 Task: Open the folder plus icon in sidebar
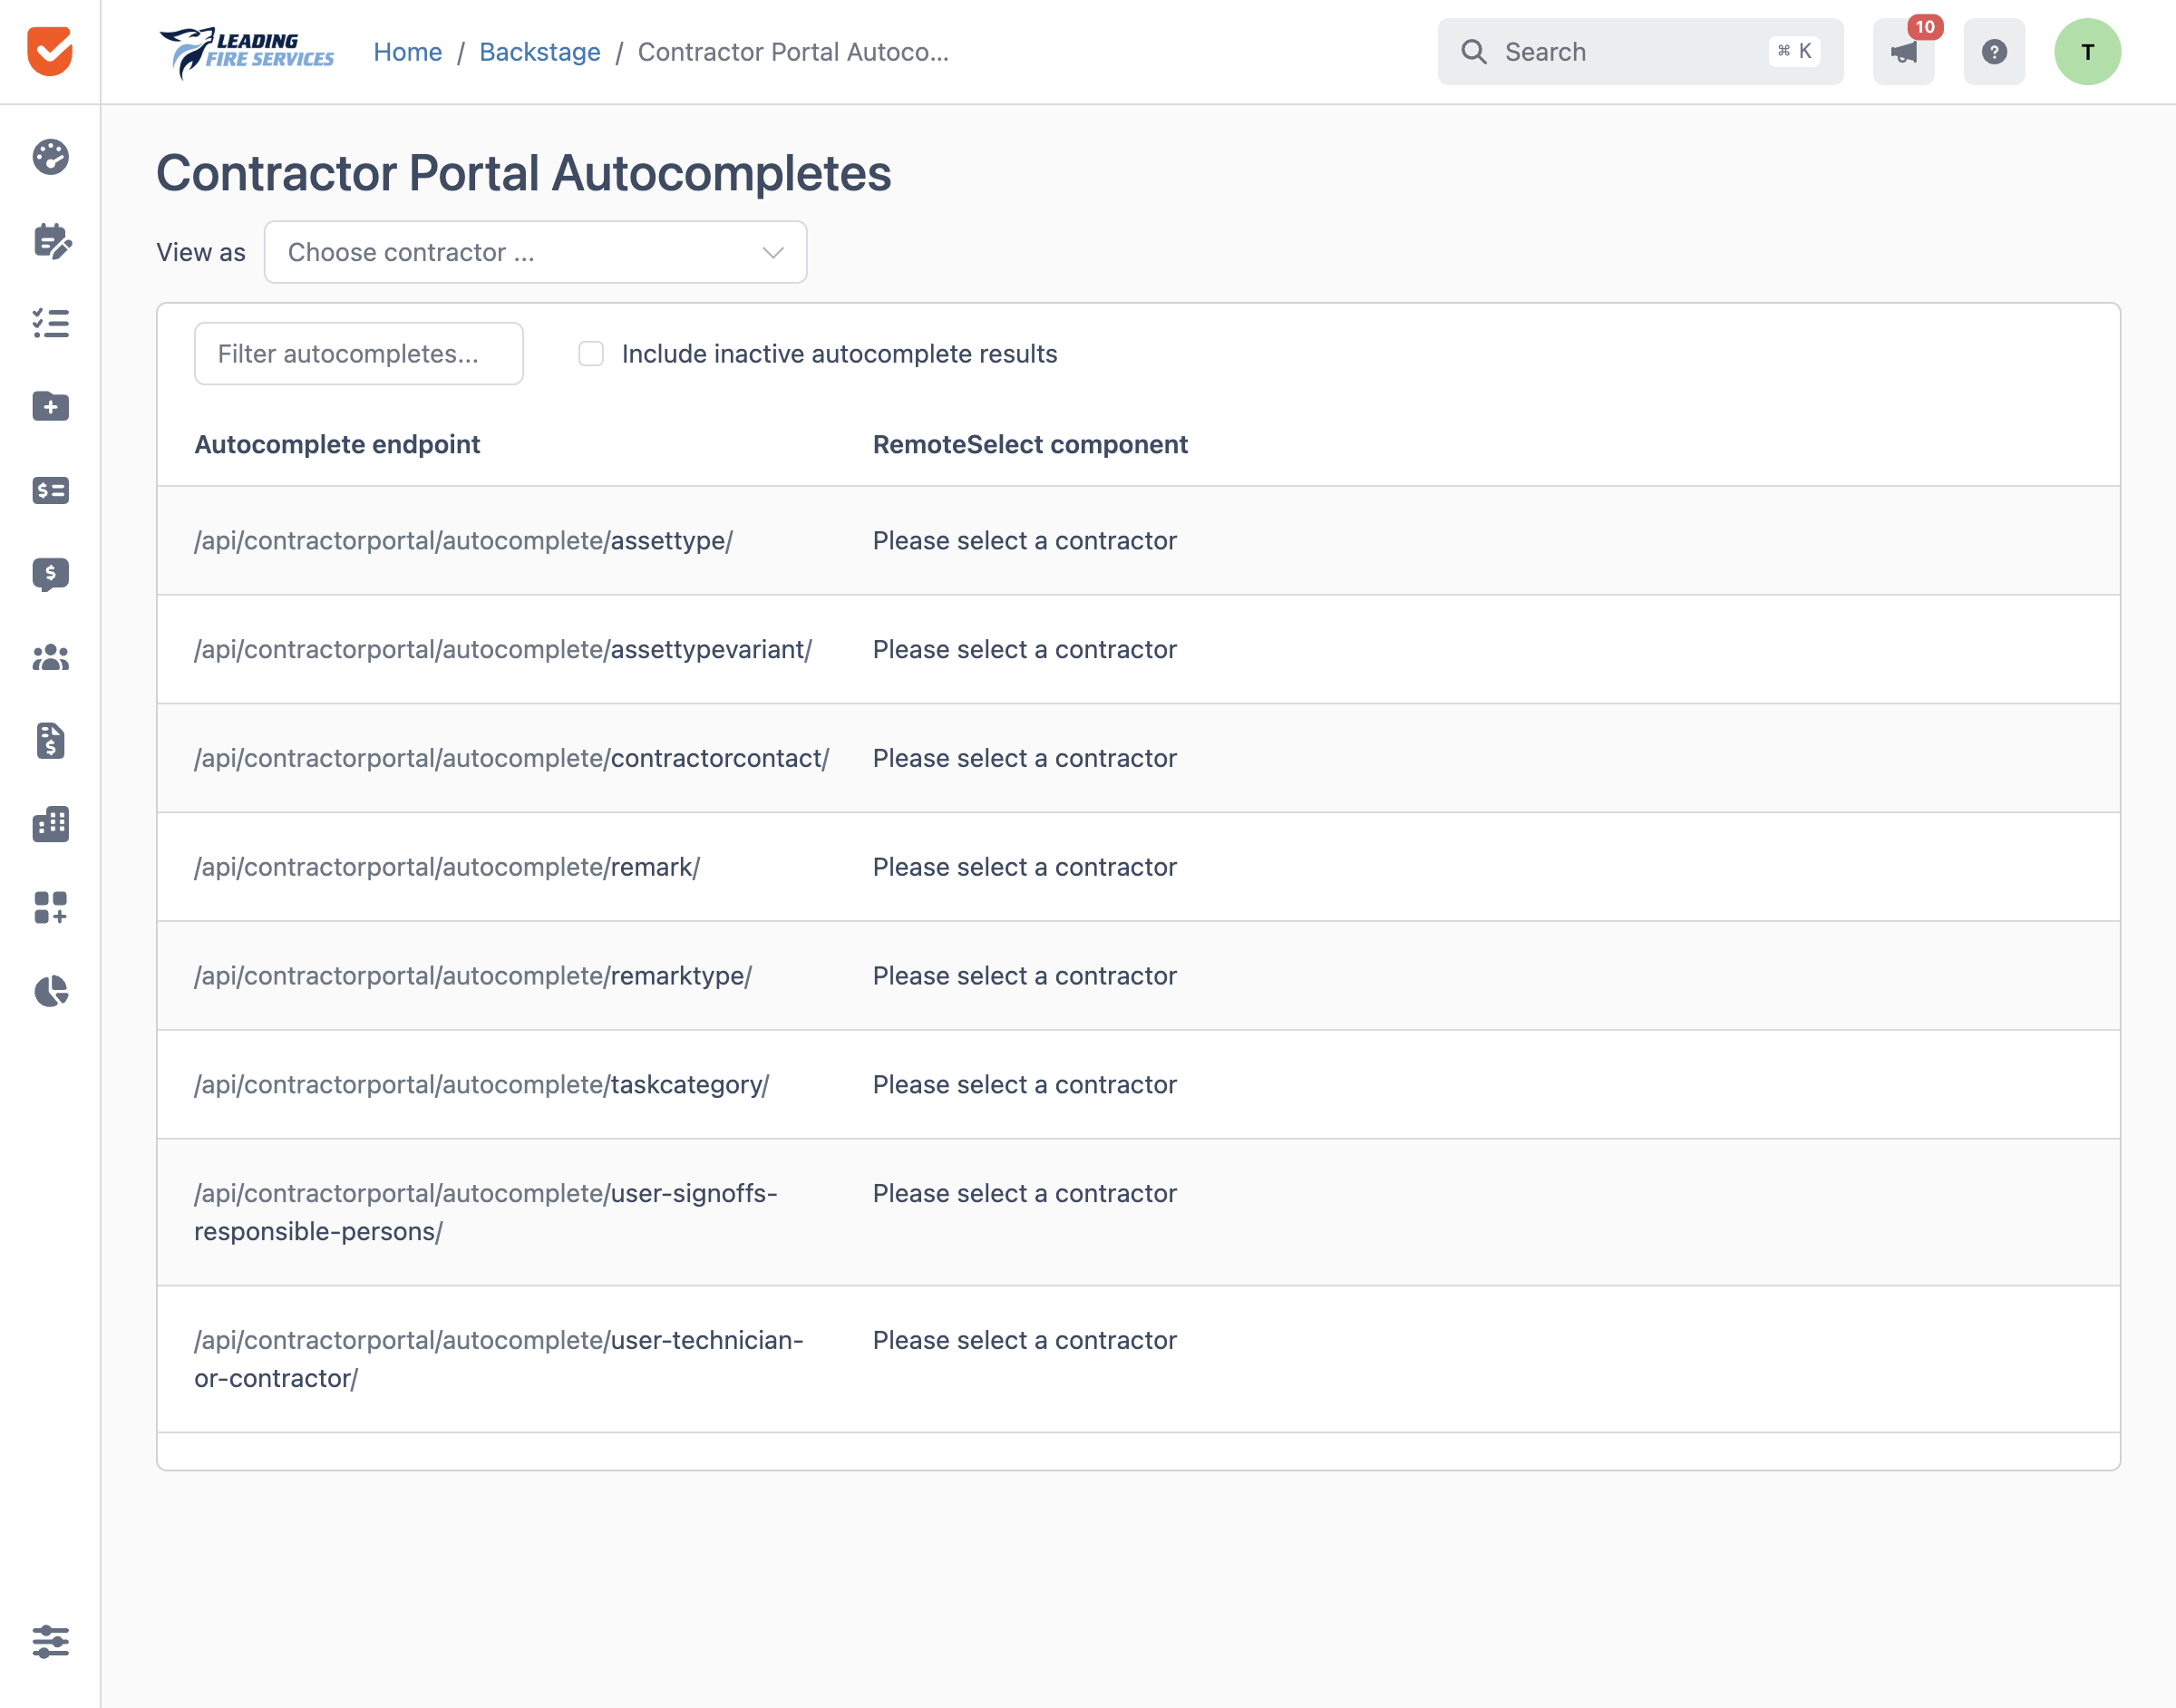tap(50, 406)
